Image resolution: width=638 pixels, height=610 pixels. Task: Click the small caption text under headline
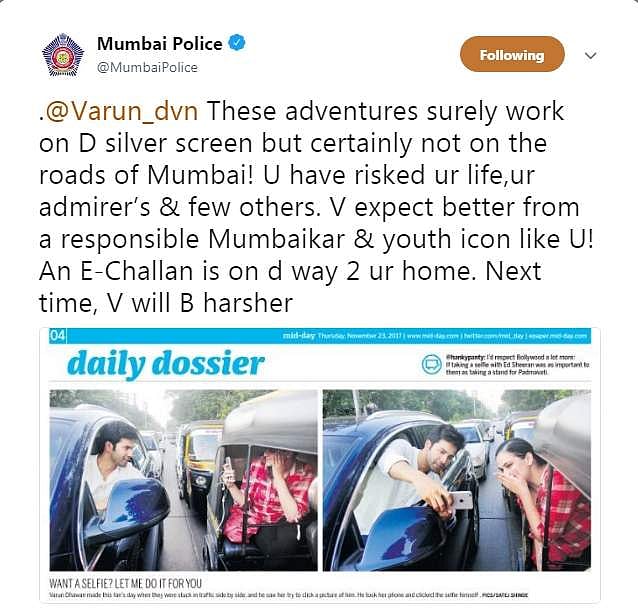tap(288, 595)
